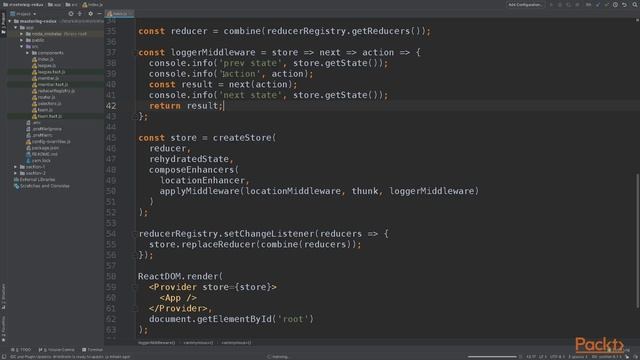Fold the setChangeListener block at line 54
The height and width of the screenshot is (360, 640).
coord(135,234)
